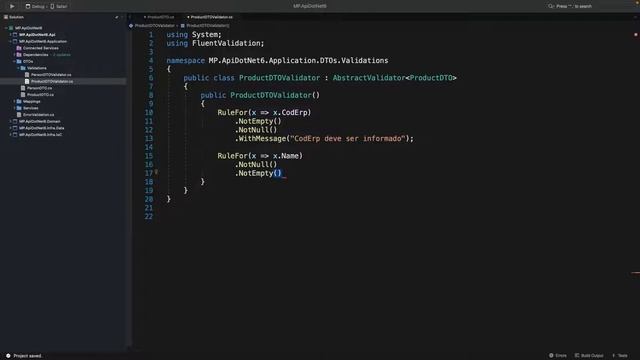This screenshot has height=360, width=640.
Task: Open the Tests pad in the status bar
Action: [x=620, y=356]
